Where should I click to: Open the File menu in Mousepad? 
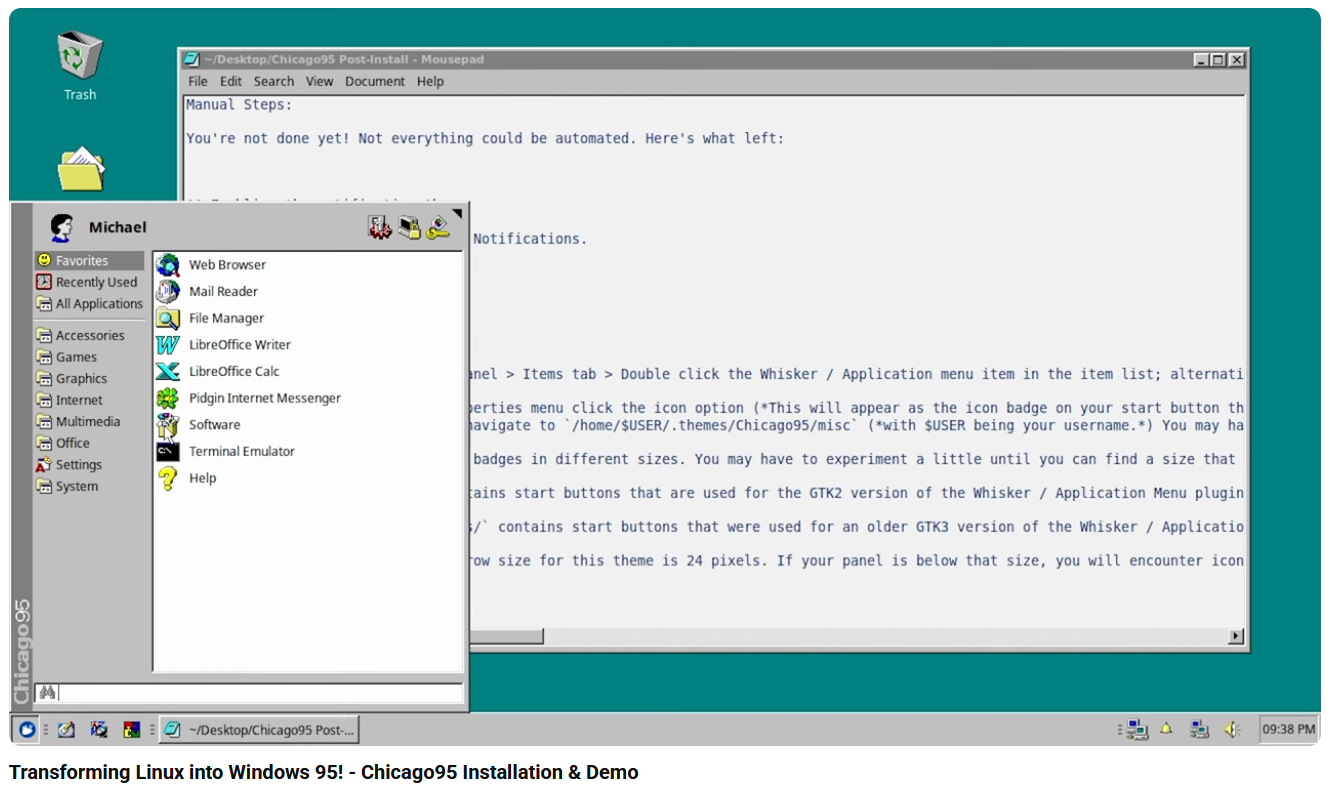click(198, 82)
